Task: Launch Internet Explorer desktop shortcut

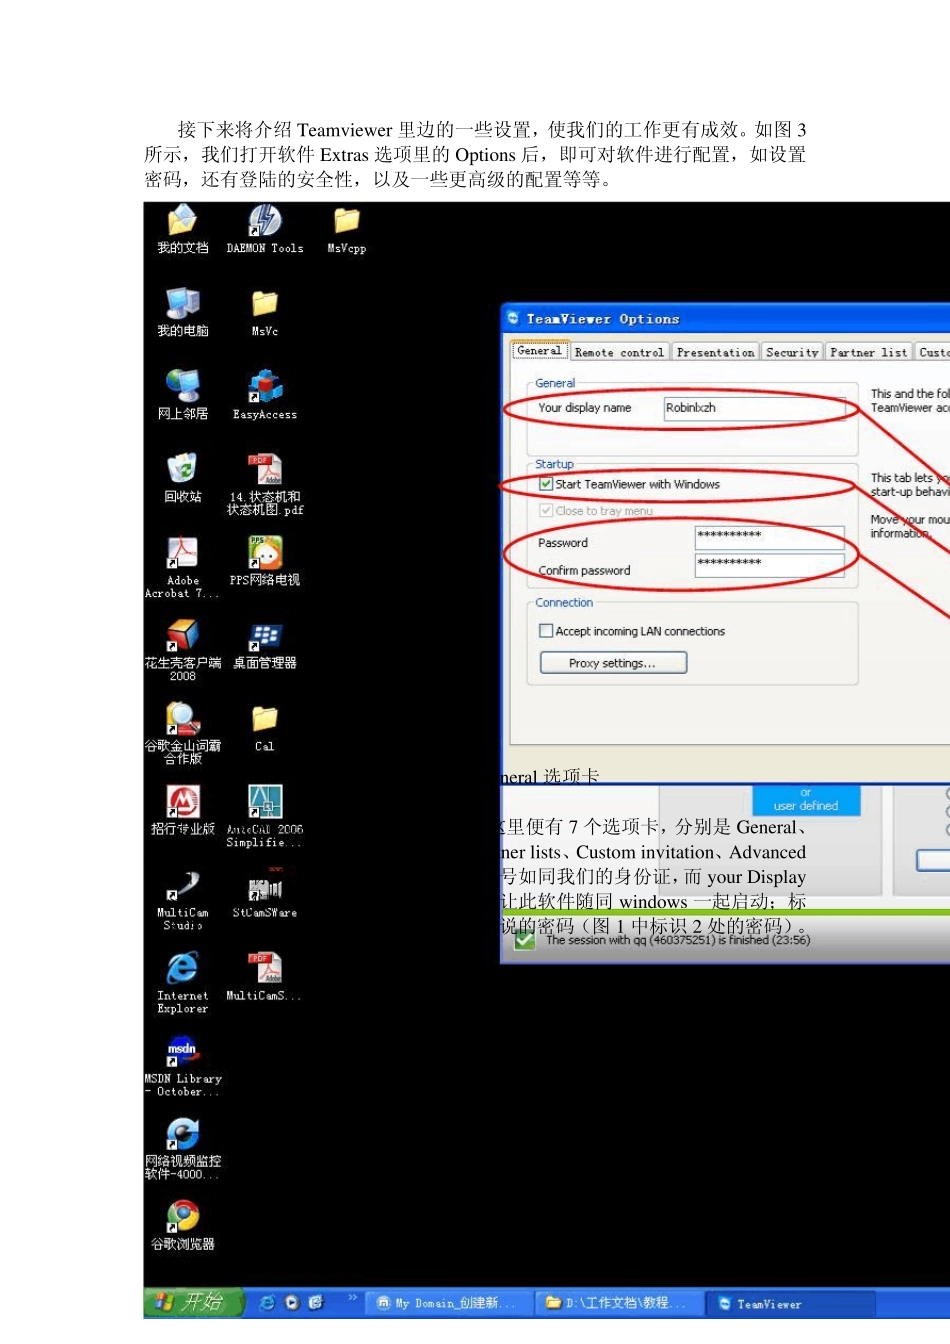Action: [182, 982]
